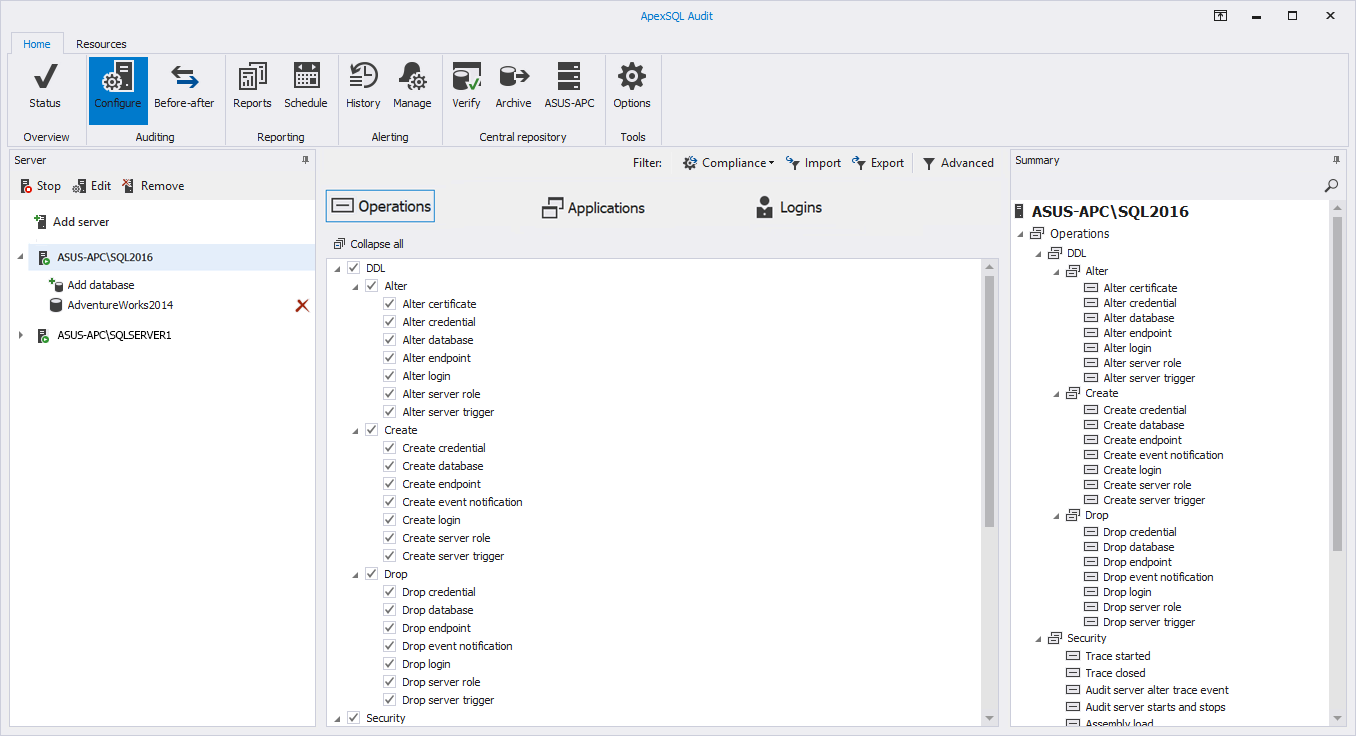Click Audit server starts and stops

[1155, 707]
